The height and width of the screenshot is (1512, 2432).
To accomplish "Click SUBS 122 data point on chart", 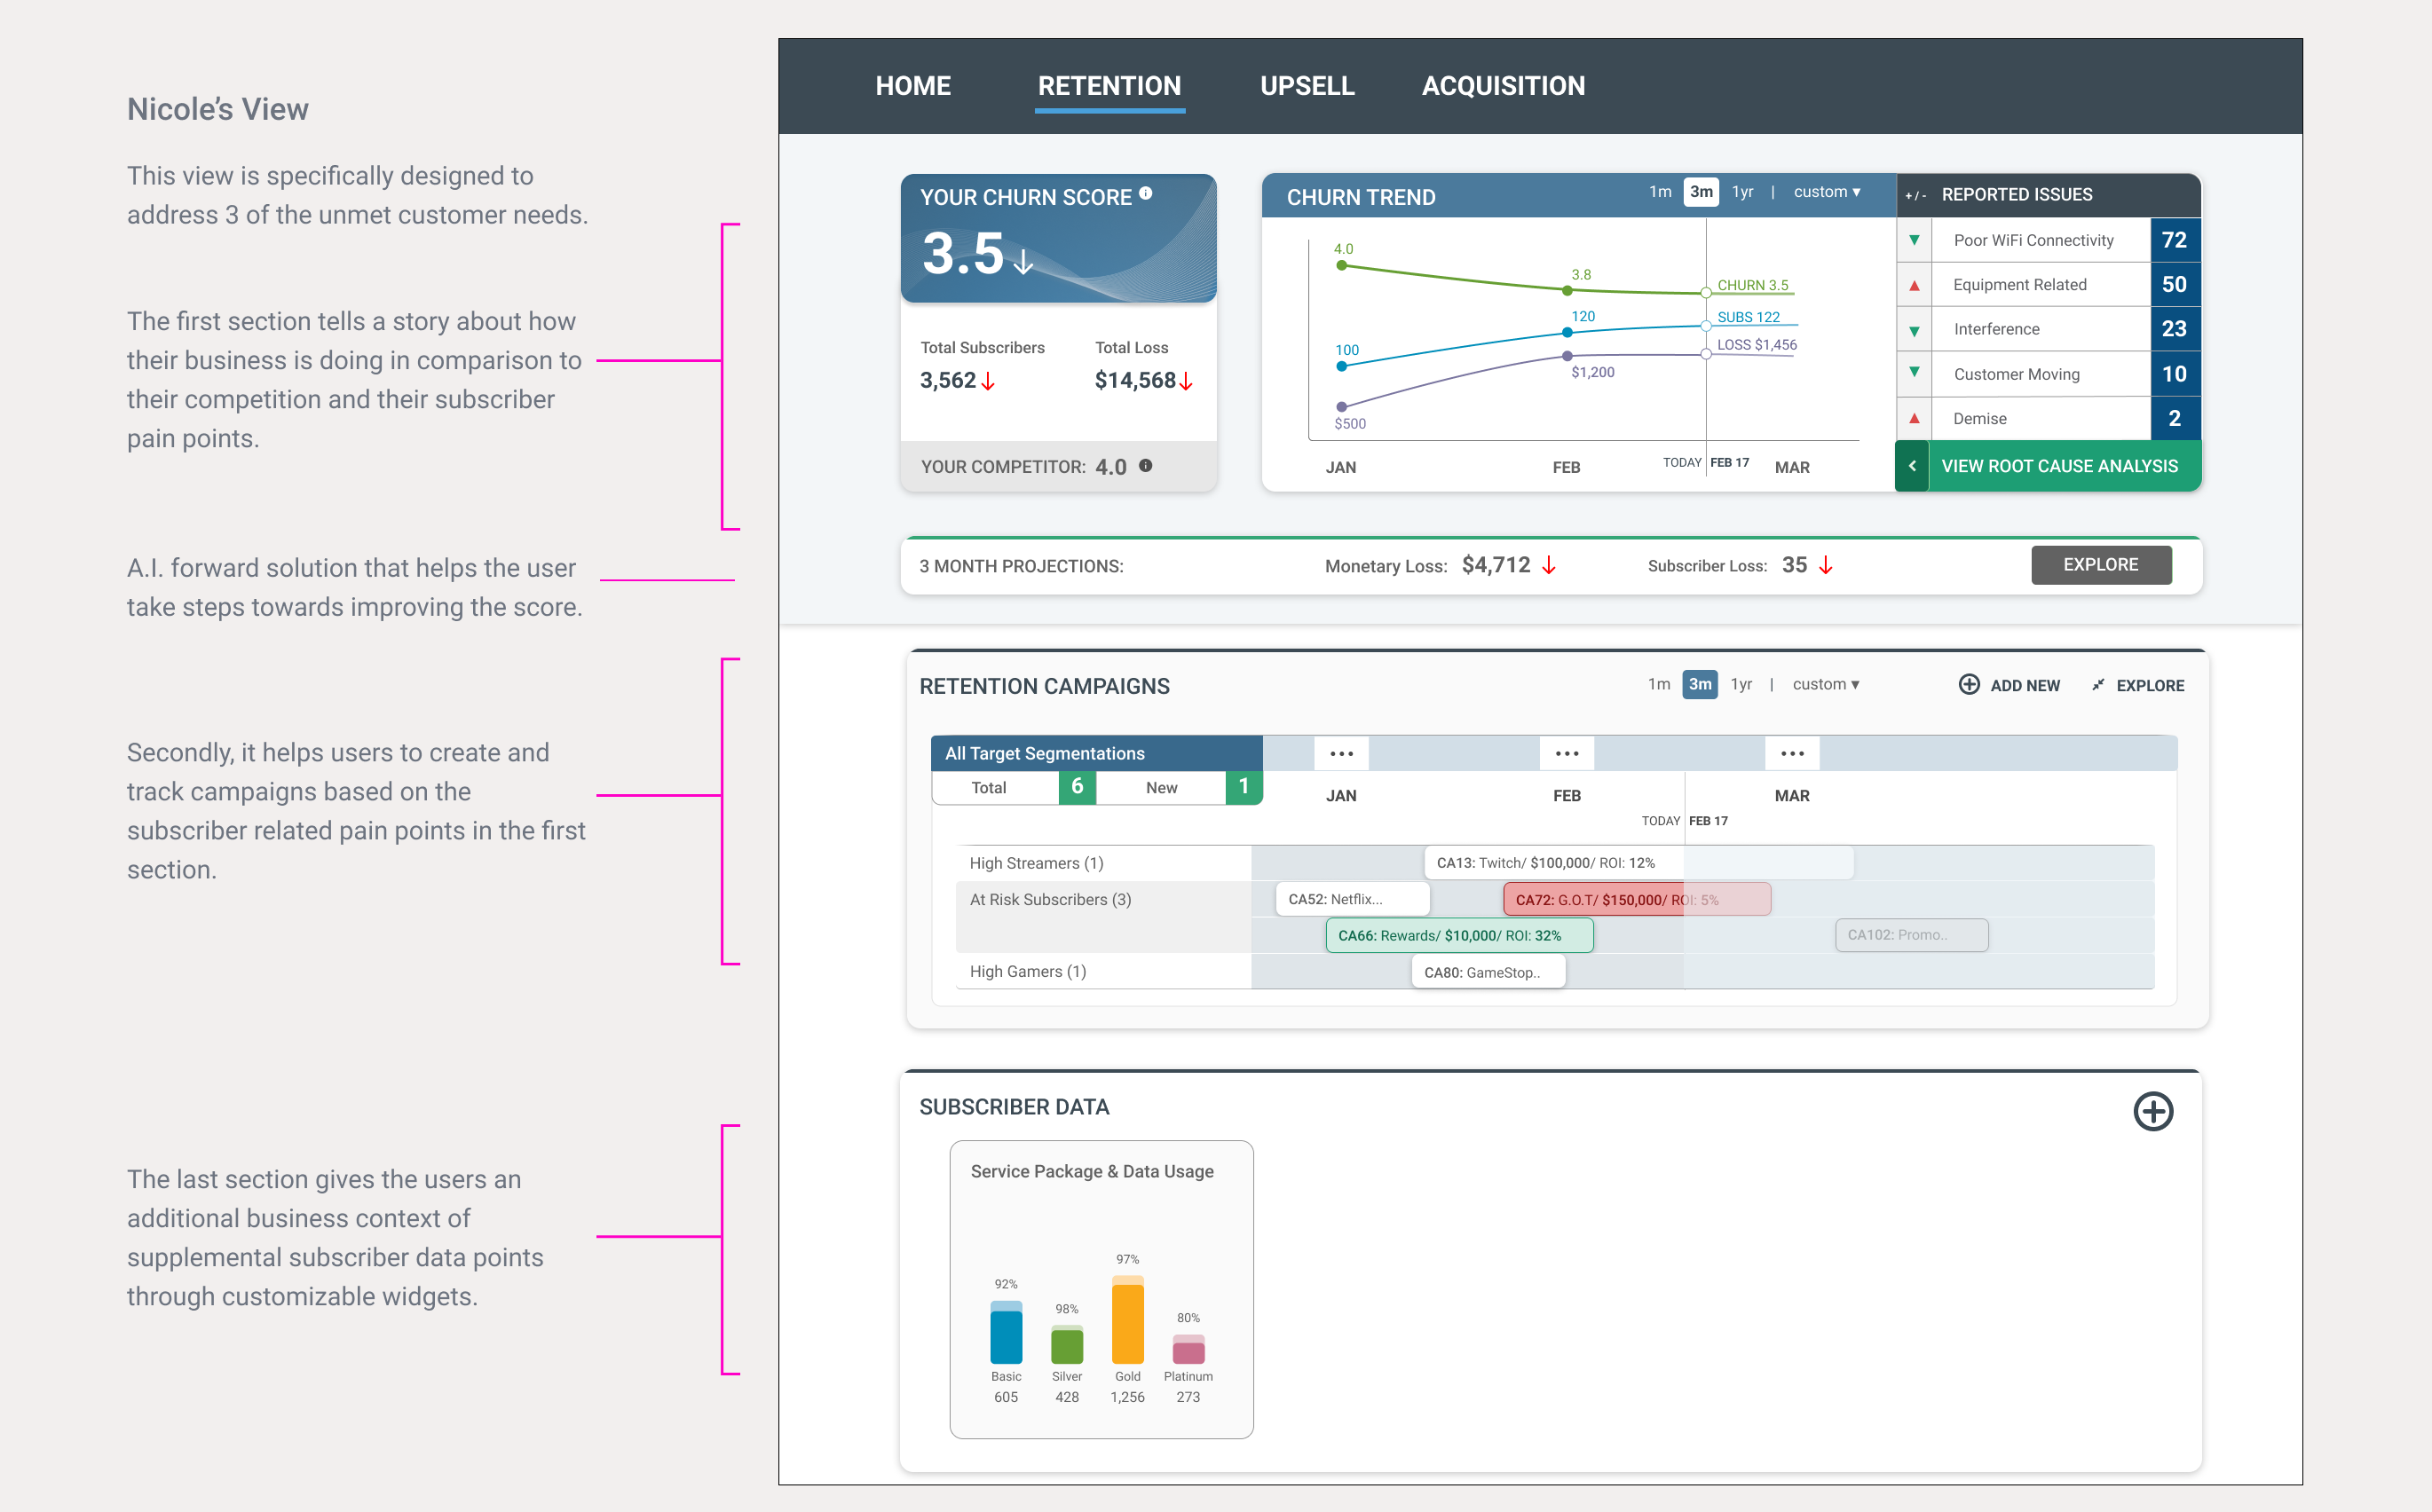I will pos(1706,325).
